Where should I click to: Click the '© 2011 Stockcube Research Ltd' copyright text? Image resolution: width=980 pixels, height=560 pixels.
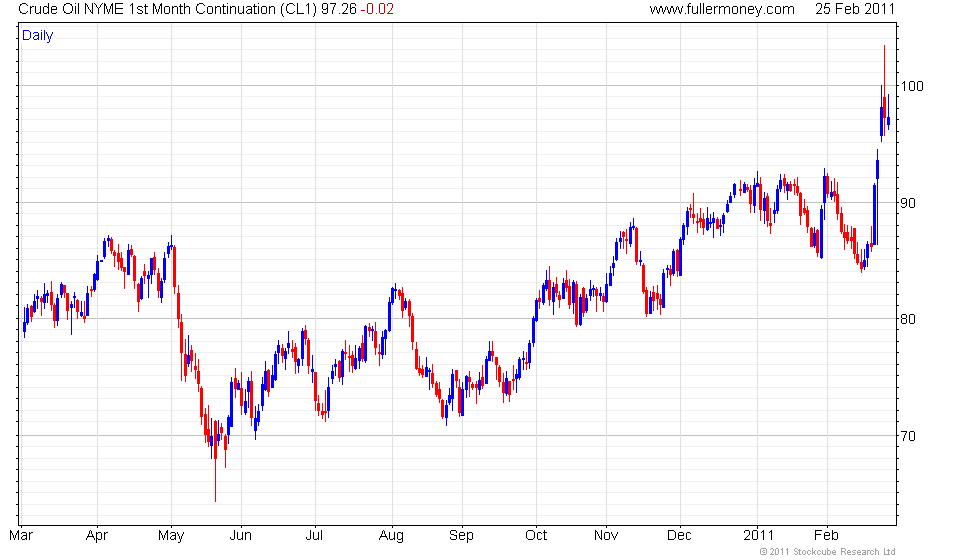[x=828, y=552]
